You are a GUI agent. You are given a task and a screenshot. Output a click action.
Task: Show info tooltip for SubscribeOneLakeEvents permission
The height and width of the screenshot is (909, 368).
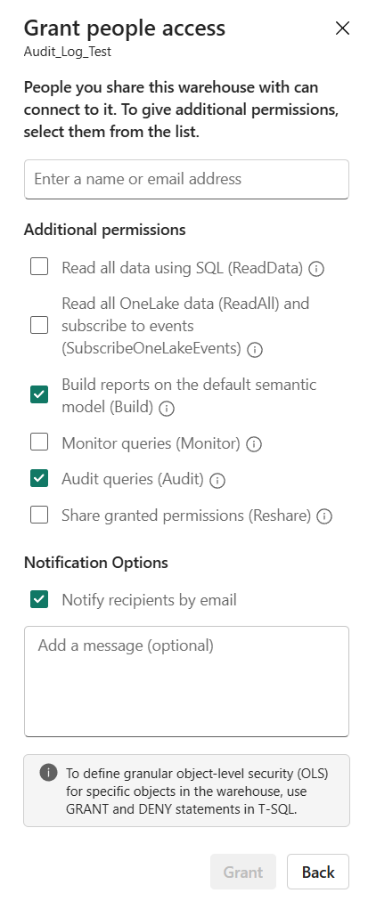point(255,350)
